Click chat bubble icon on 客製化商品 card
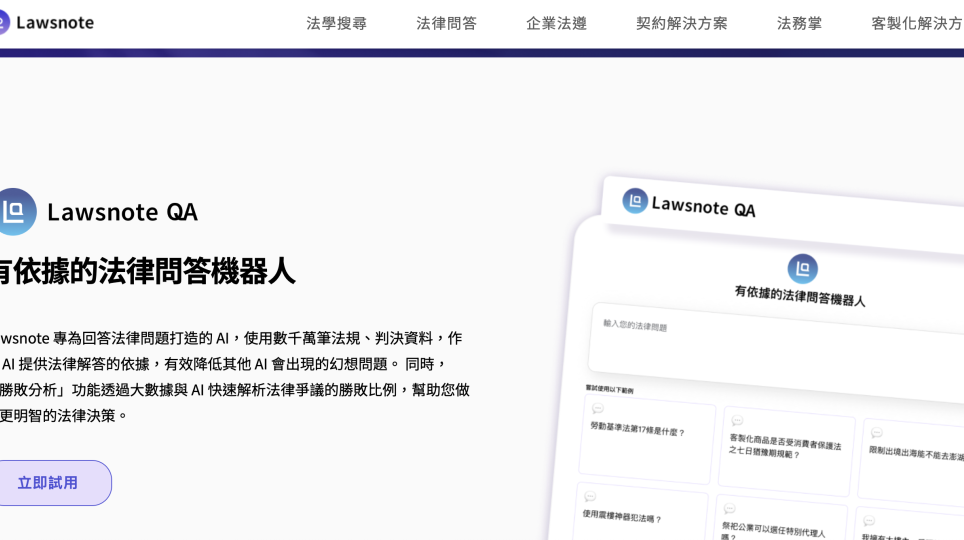Viewport: 964px width, 540px height. pyautogui.click(x=737, y=421)
